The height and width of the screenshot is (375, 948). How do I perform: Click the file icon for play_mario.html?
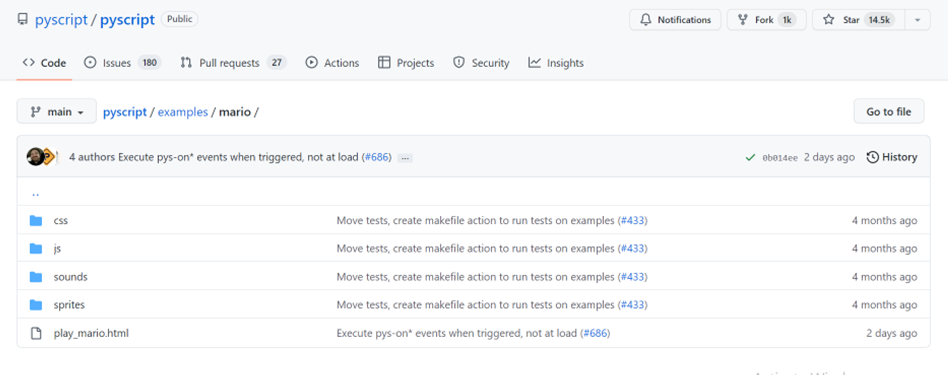click(x=36, y=333)
